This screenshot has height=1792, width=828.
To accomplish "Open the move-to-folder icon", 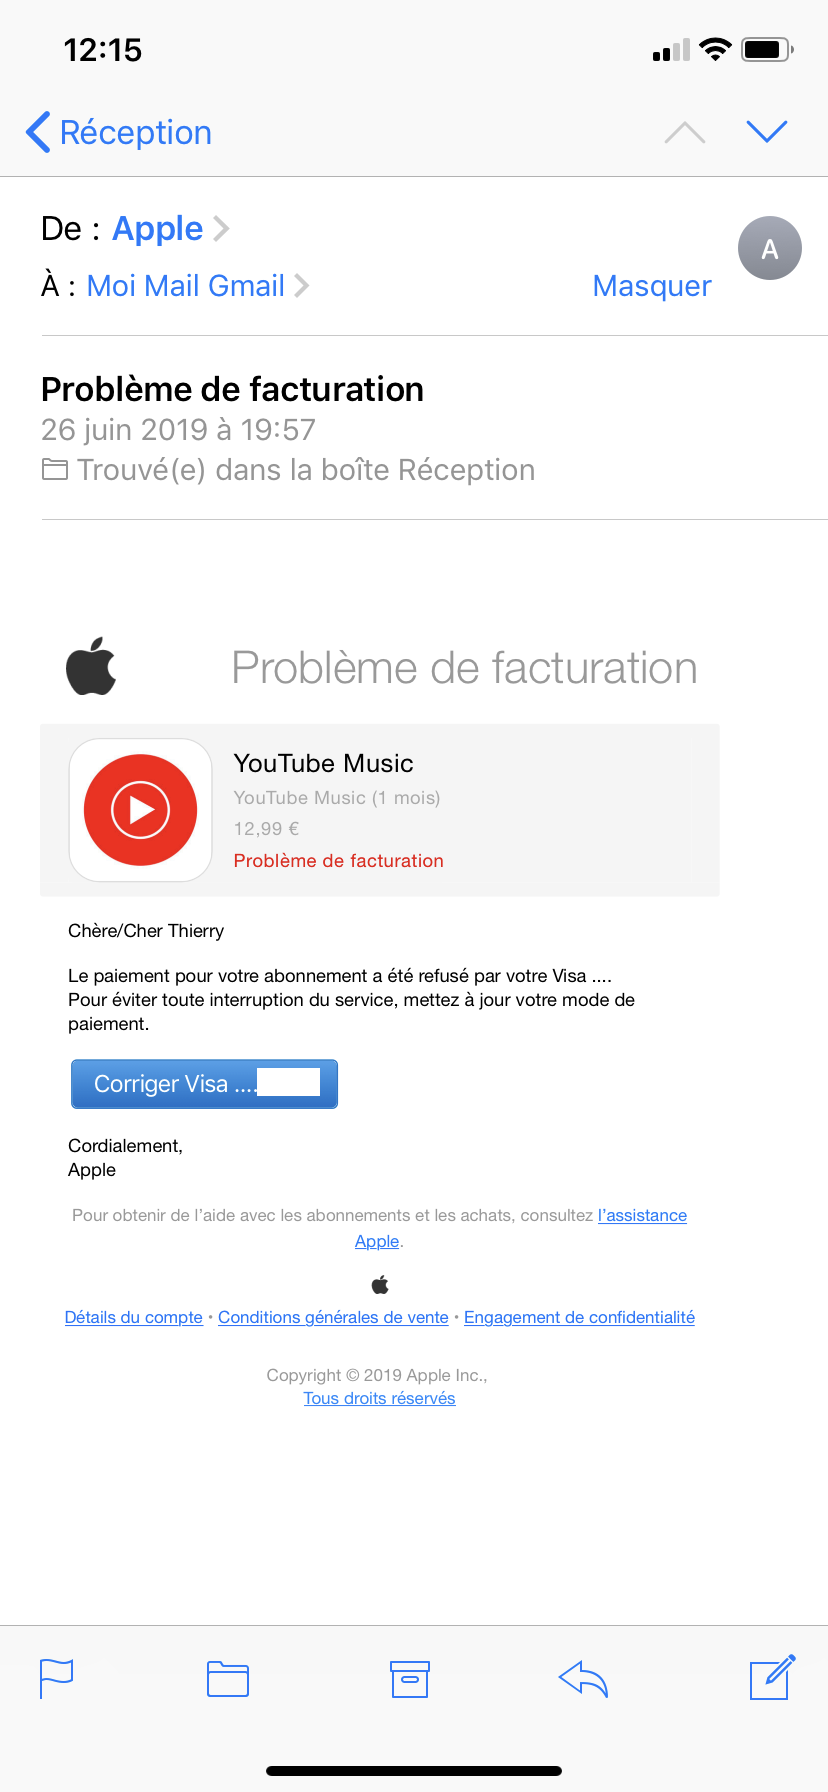I will (x=228, y=1678).
